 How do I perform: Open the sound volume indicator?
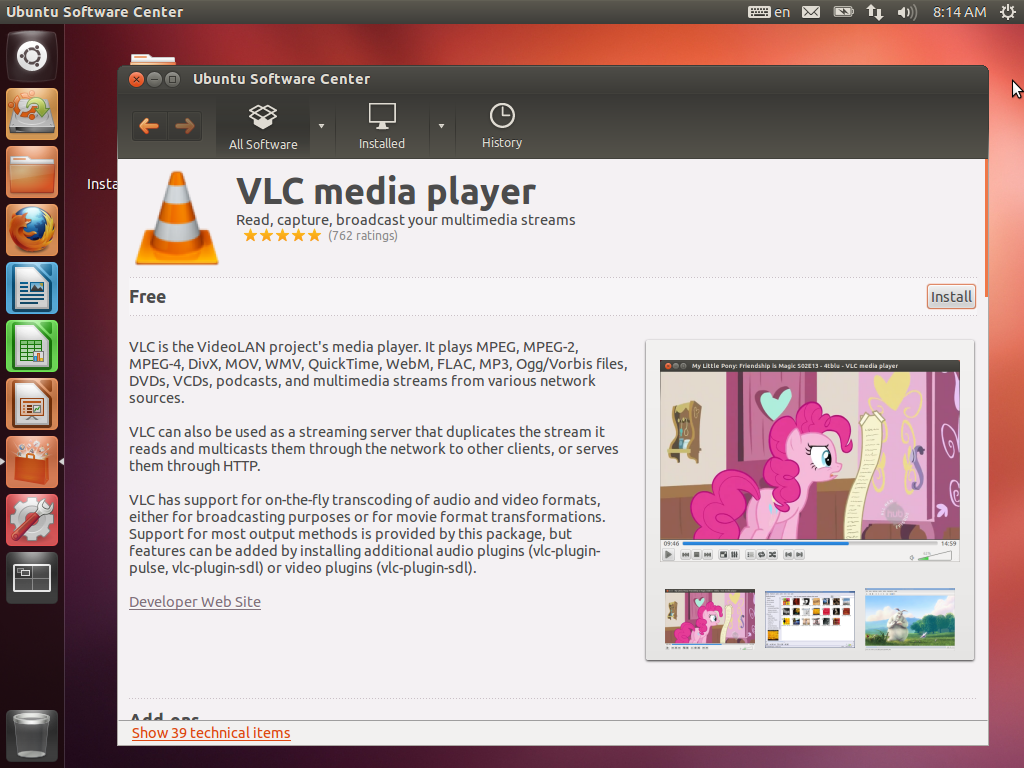click(906, 12)
